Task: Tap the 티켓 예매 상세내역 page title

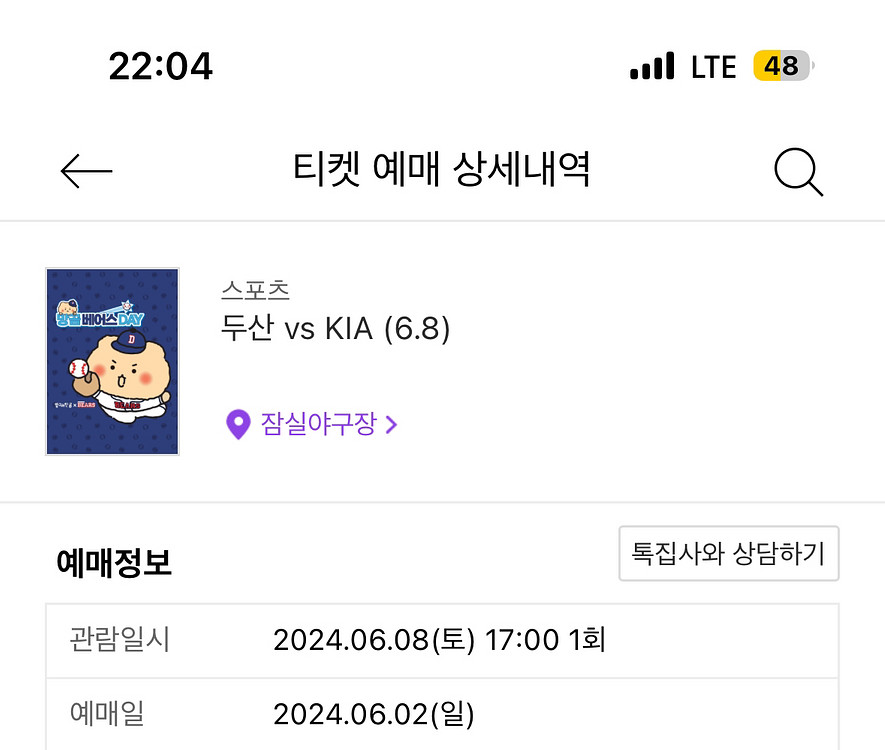Action: pos(441,171)
